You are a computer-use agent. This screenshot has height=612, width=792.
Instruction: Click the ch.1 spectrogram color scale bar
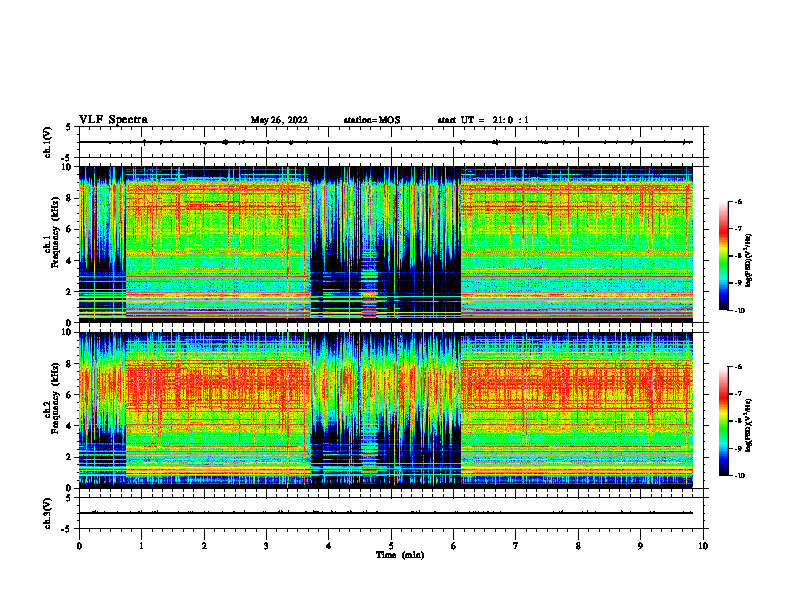click(724, 256)
